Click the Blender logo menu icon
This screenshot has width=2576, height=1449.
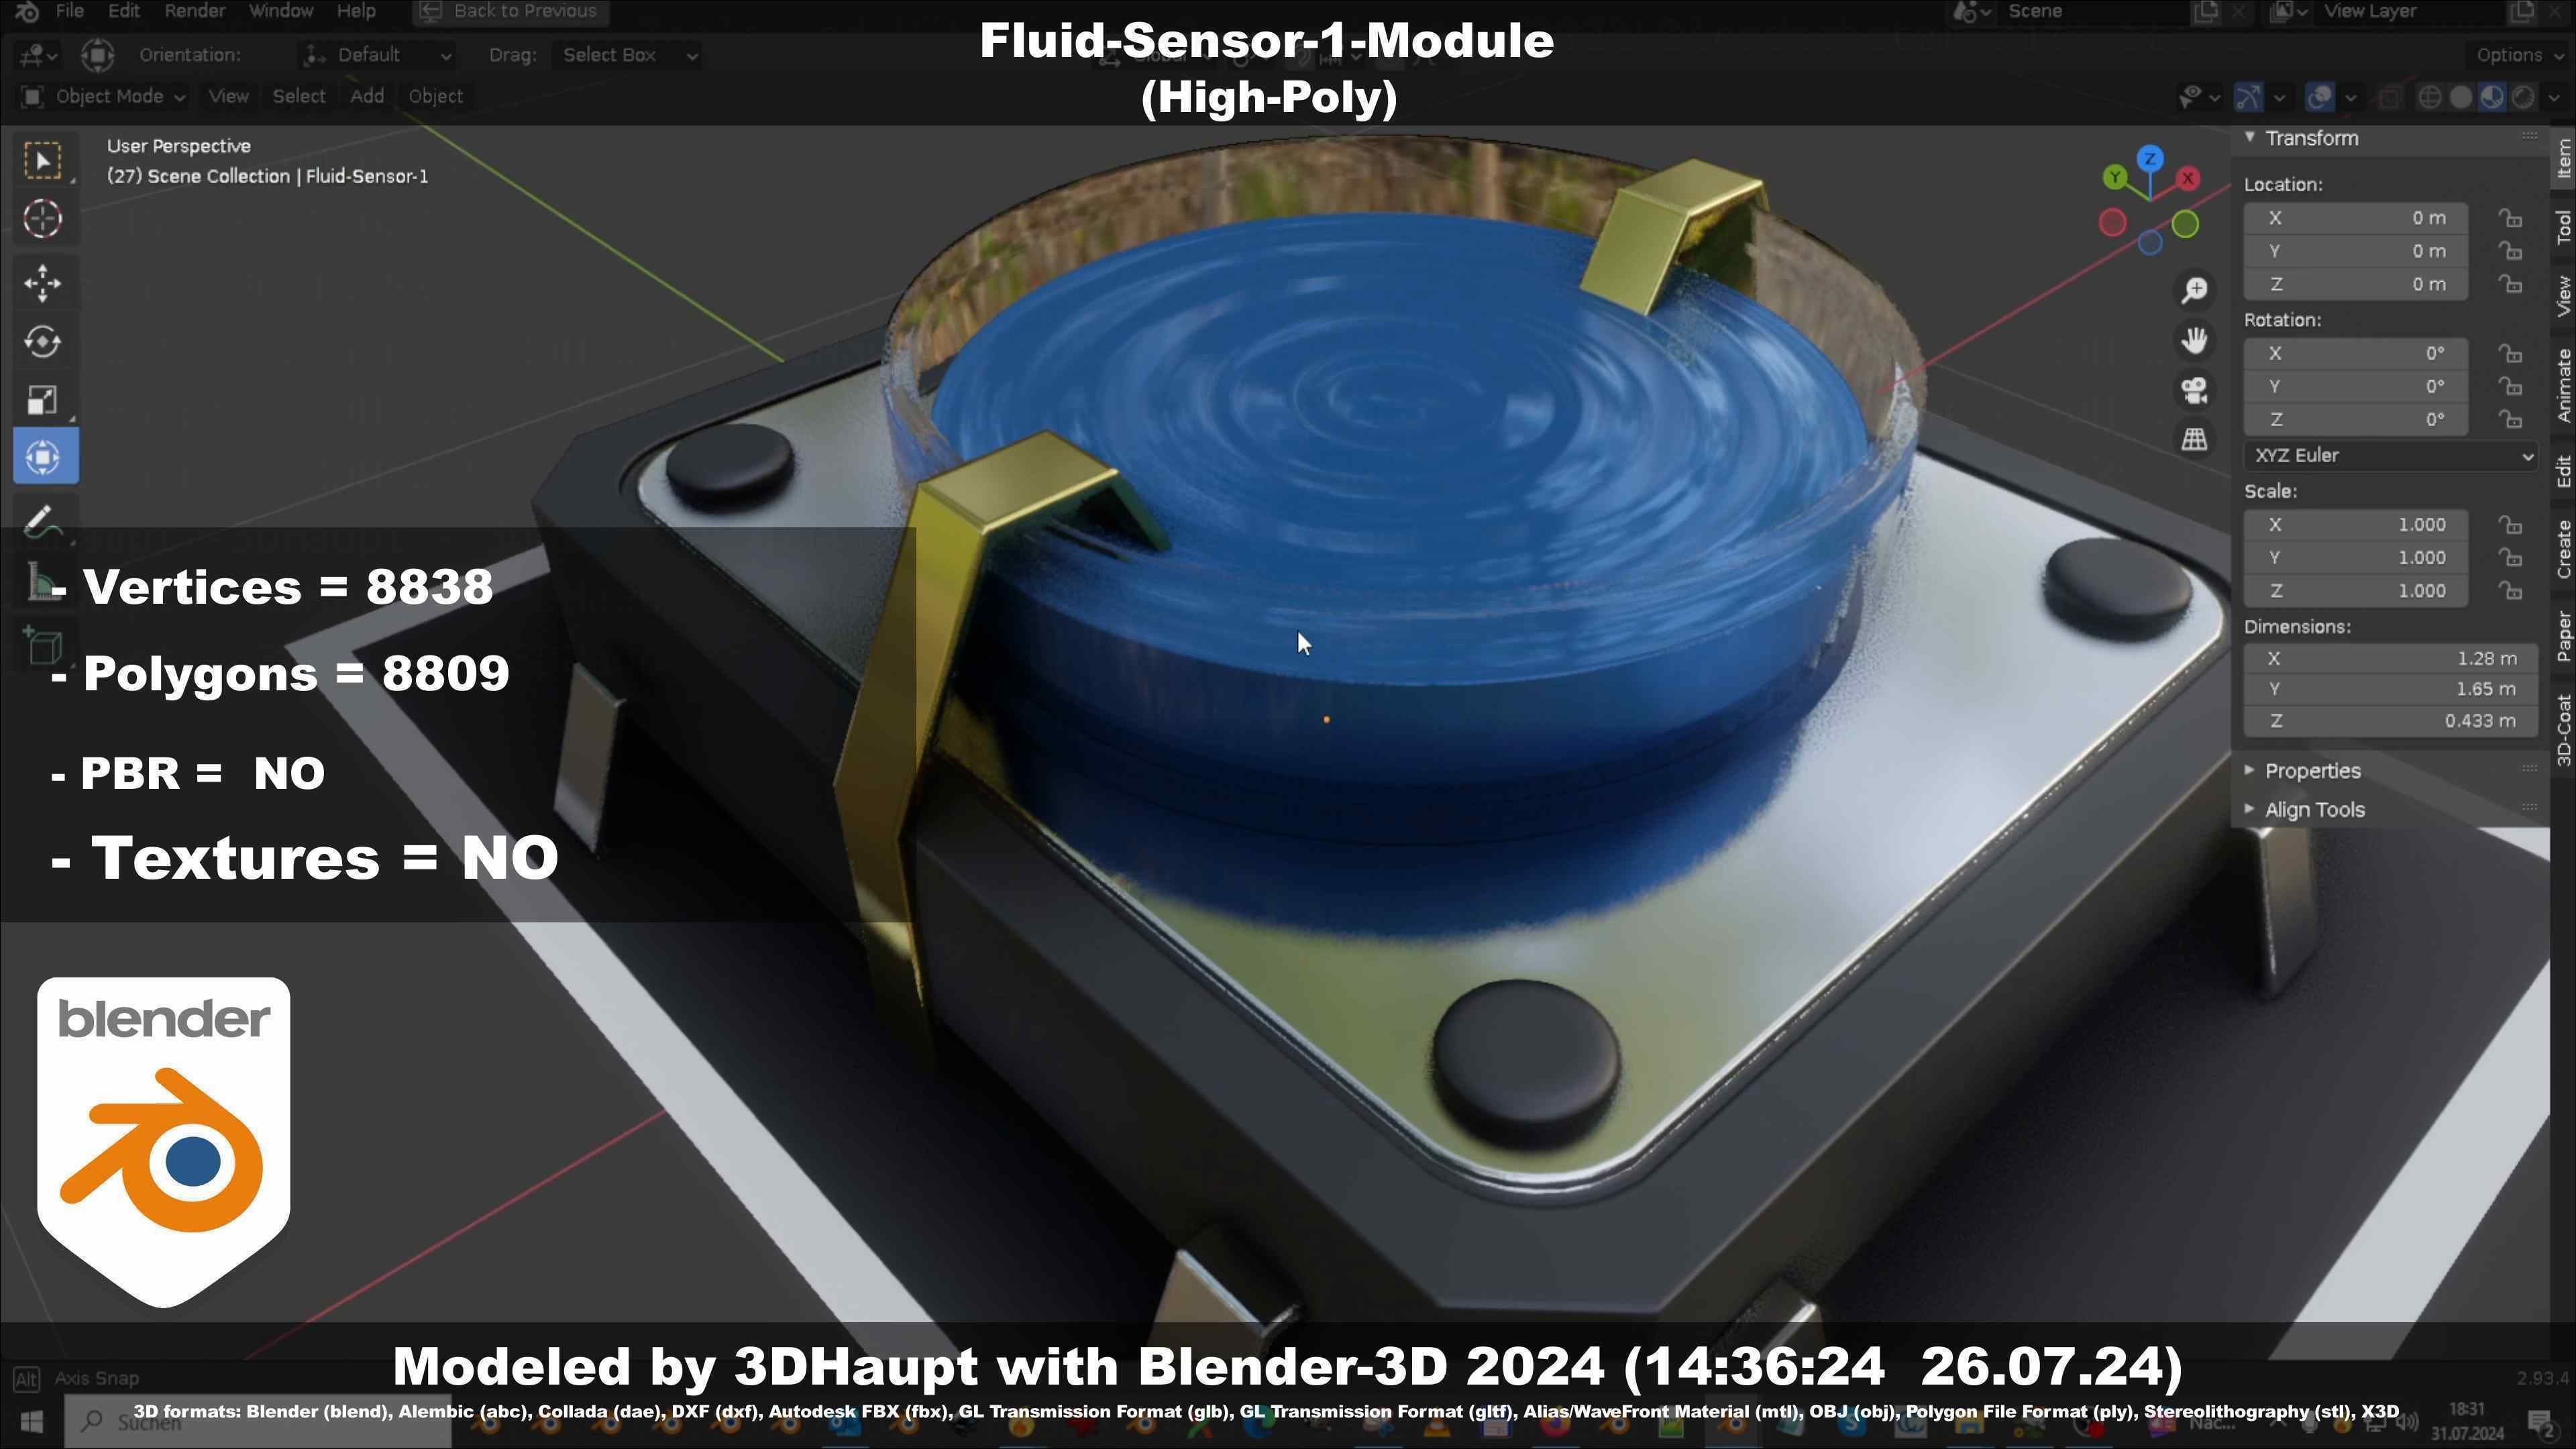click(x=27, y=11)
